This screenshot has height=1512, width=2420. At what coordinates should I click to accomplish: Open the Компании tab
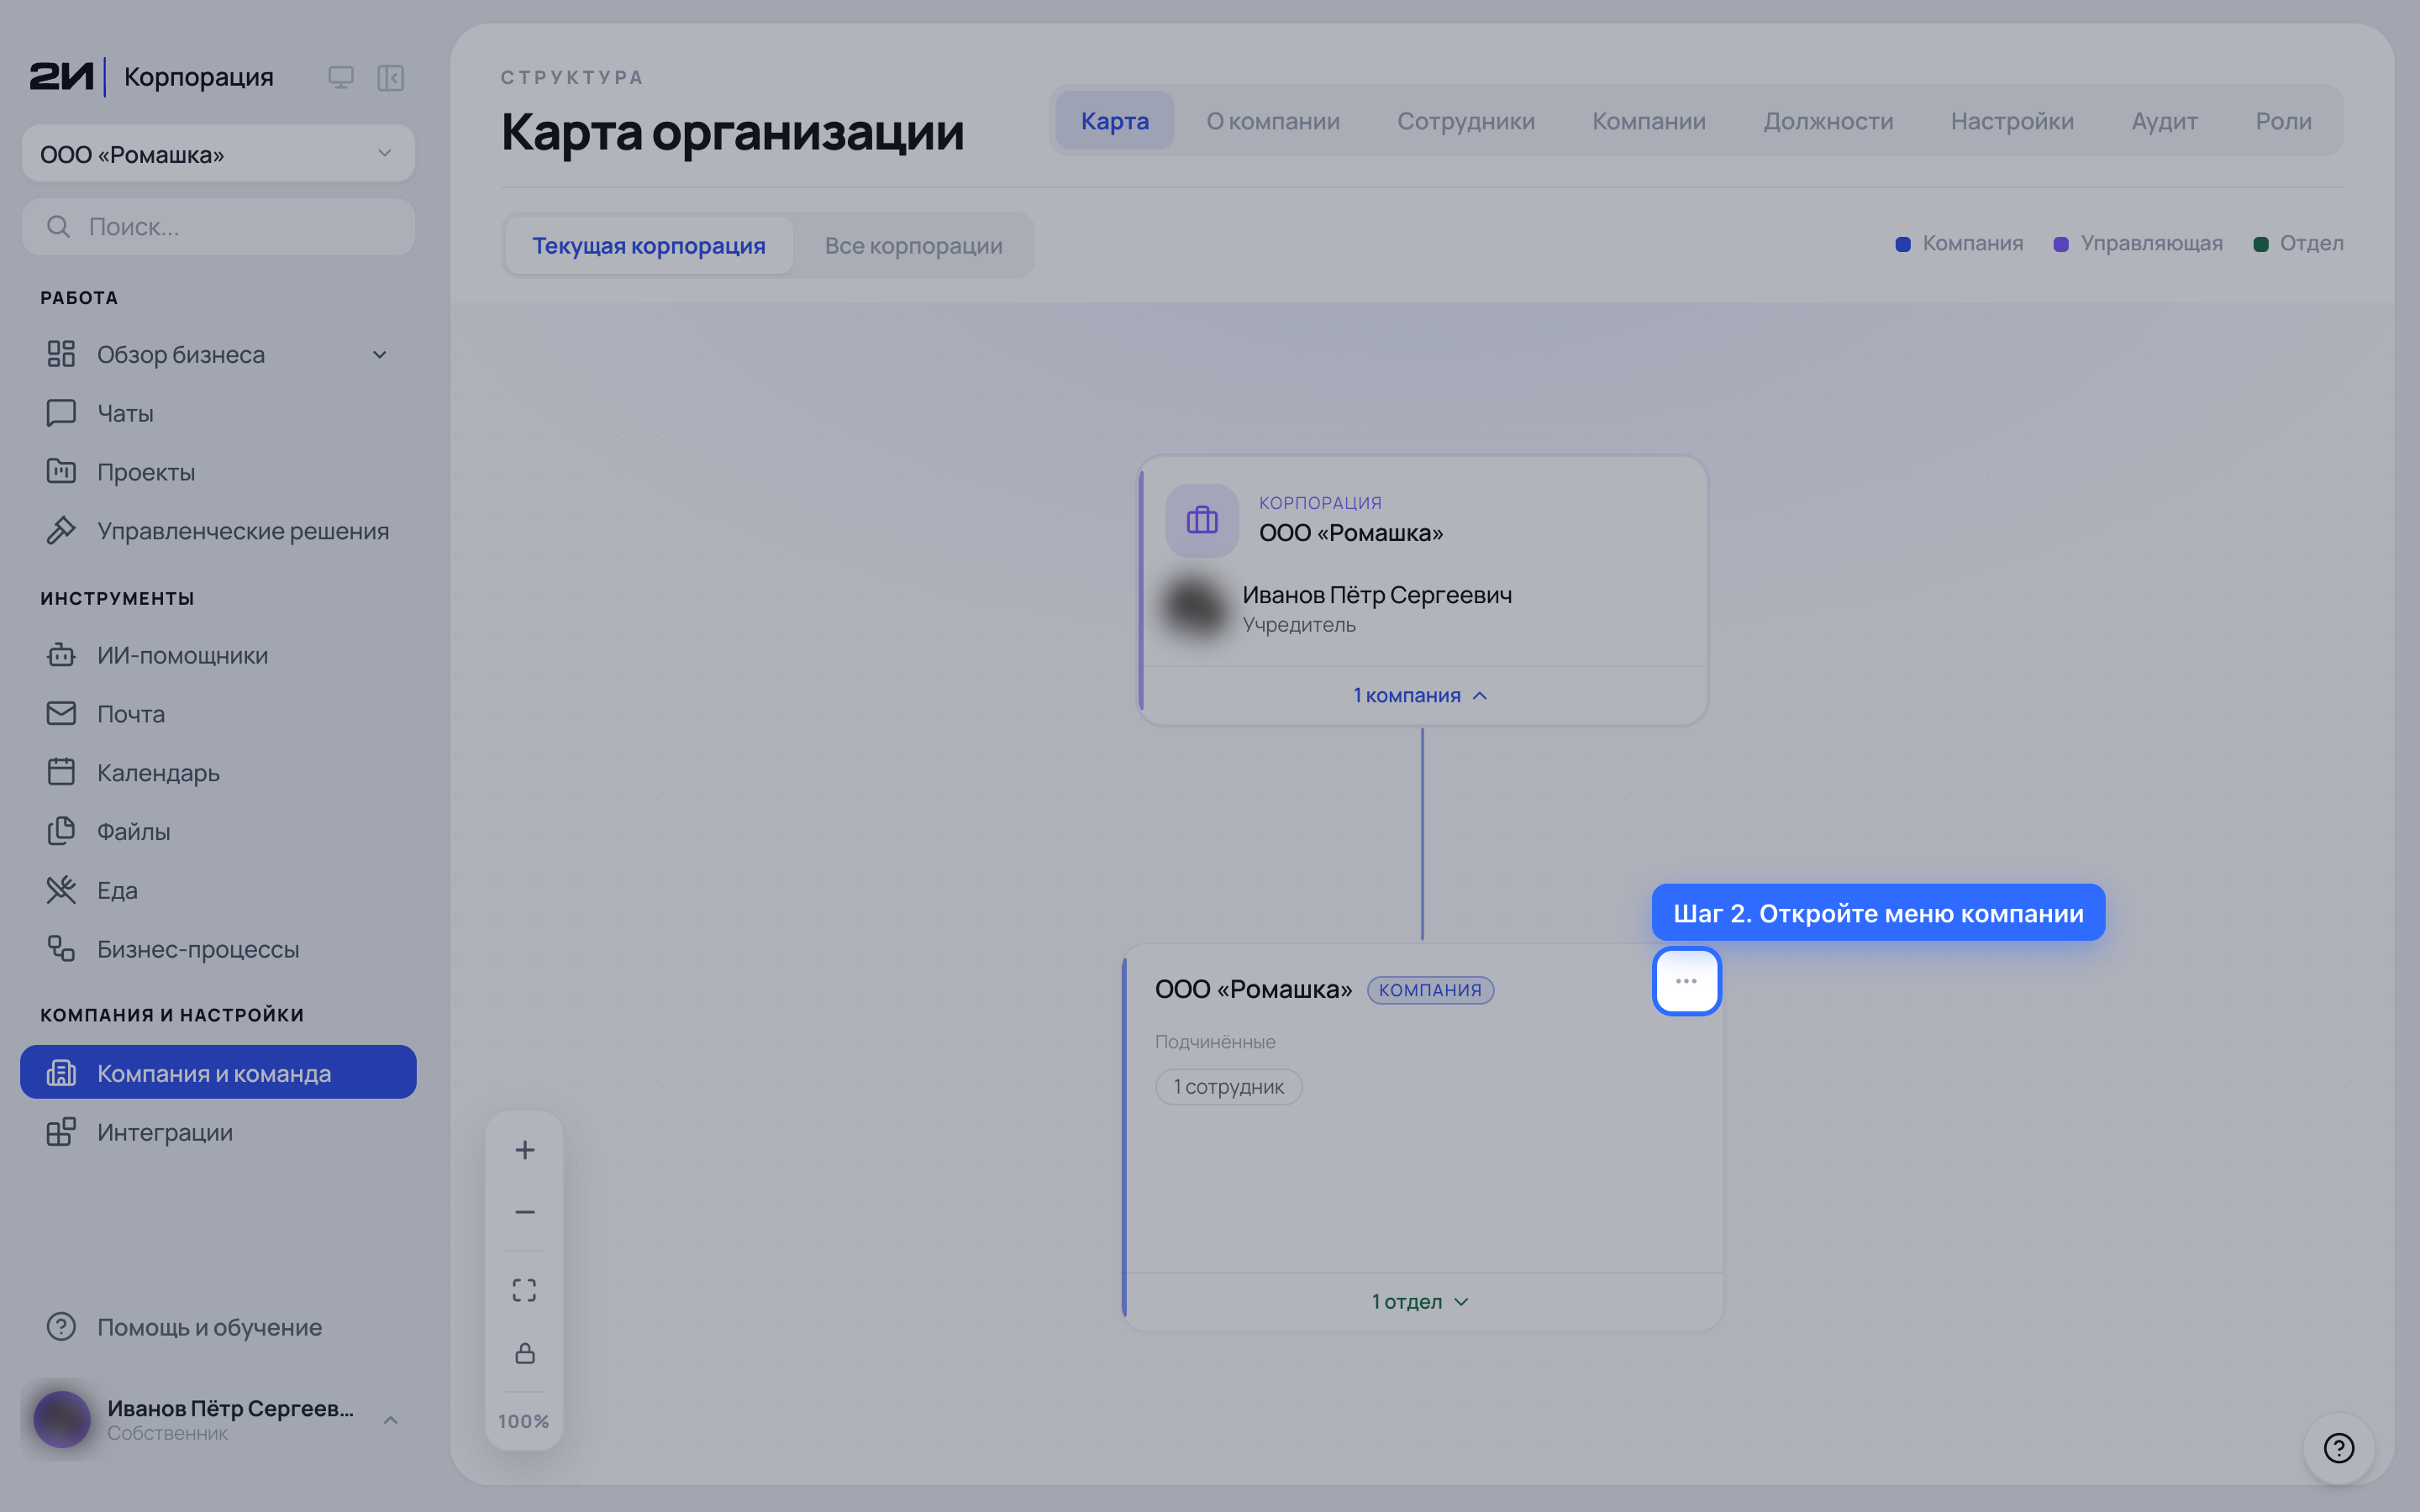[x=1649, y=121]
